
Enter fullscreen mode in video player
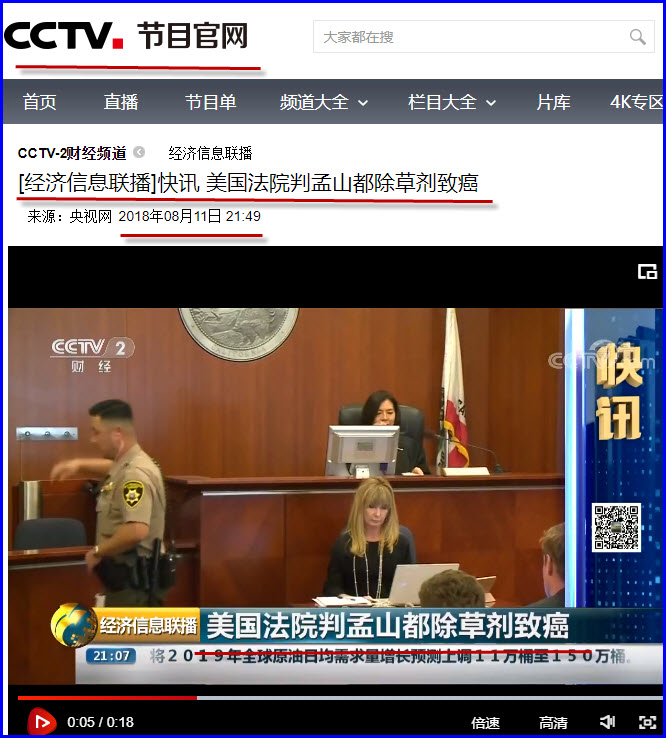click(647, 722)
